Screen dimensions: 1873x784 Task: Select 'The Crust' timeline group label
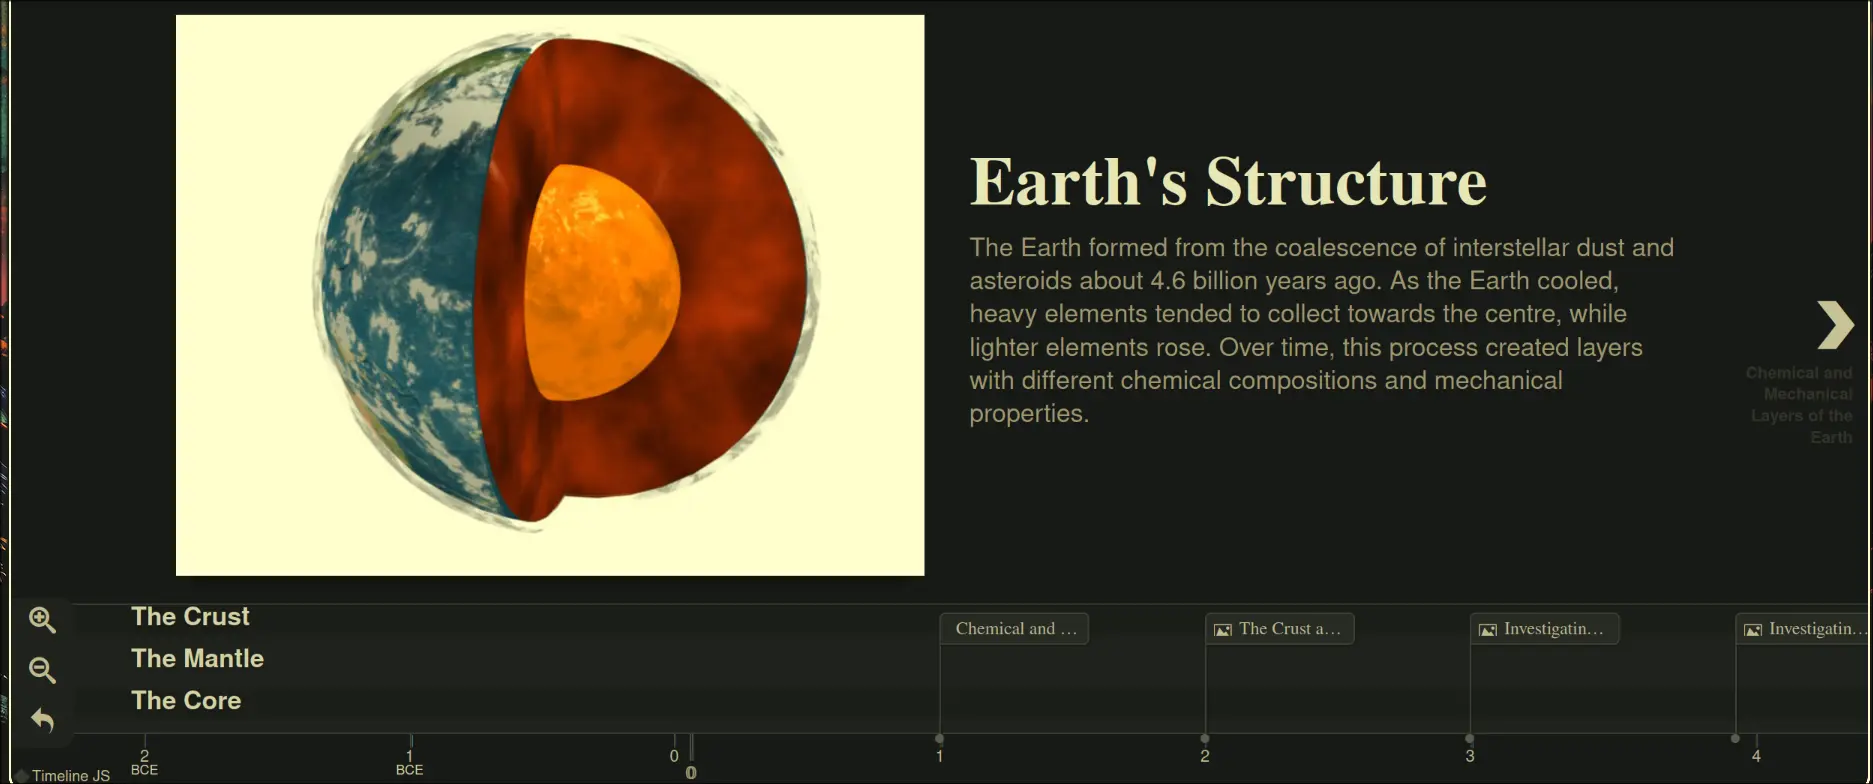click(x=190, y=617)
